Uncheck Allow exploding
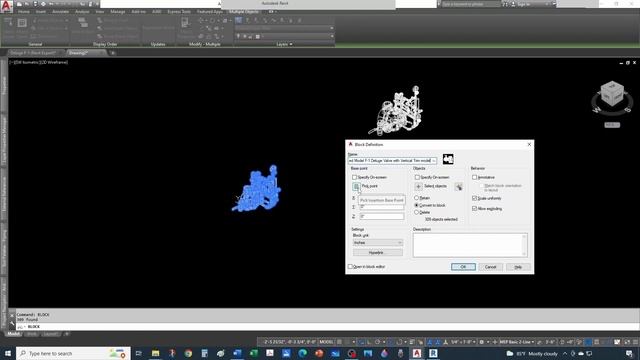Screen dimensions: 640x360 click(474, 209)
